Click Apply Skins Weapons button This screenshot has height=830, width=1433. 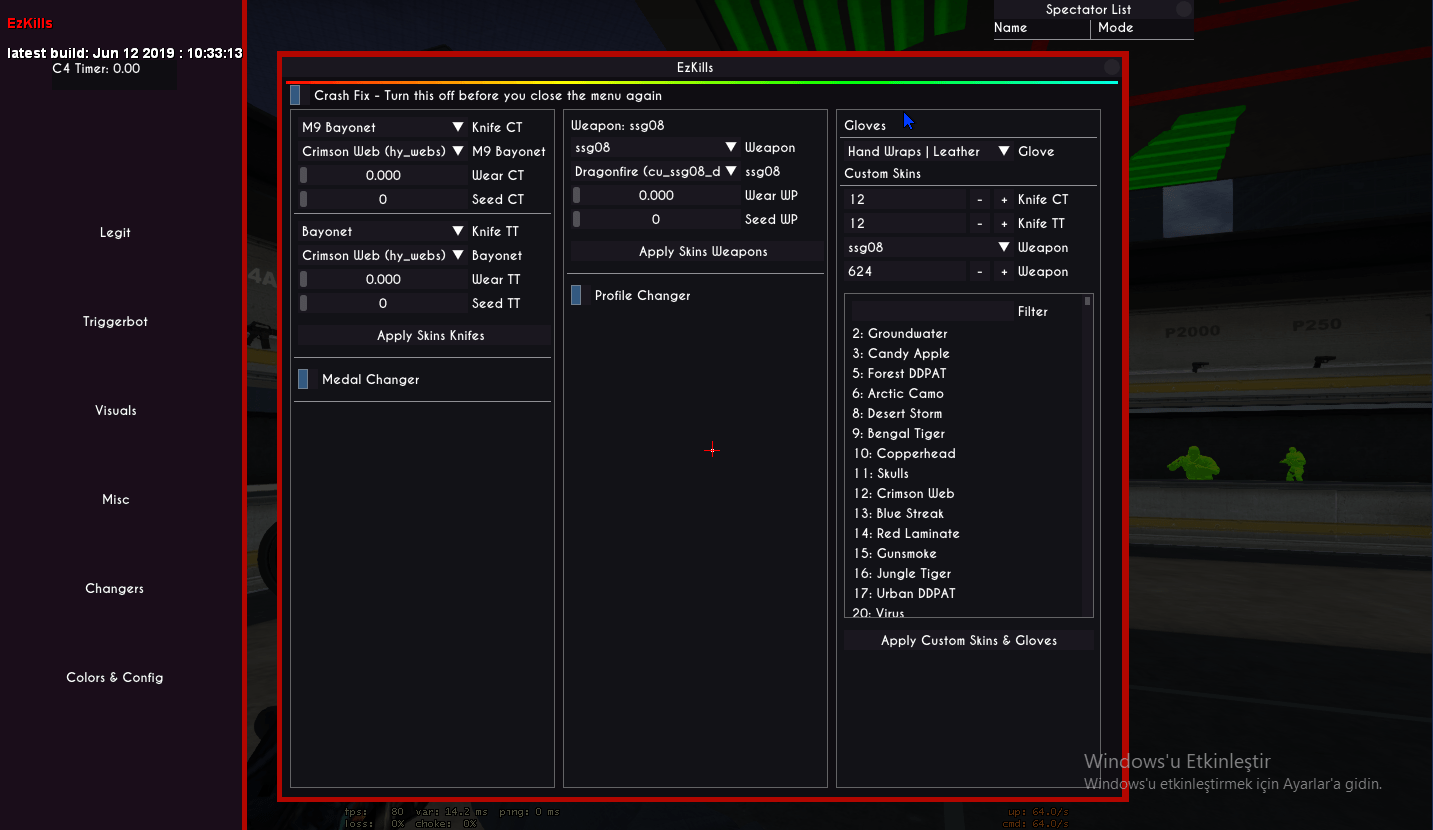(x=698, y=251)
